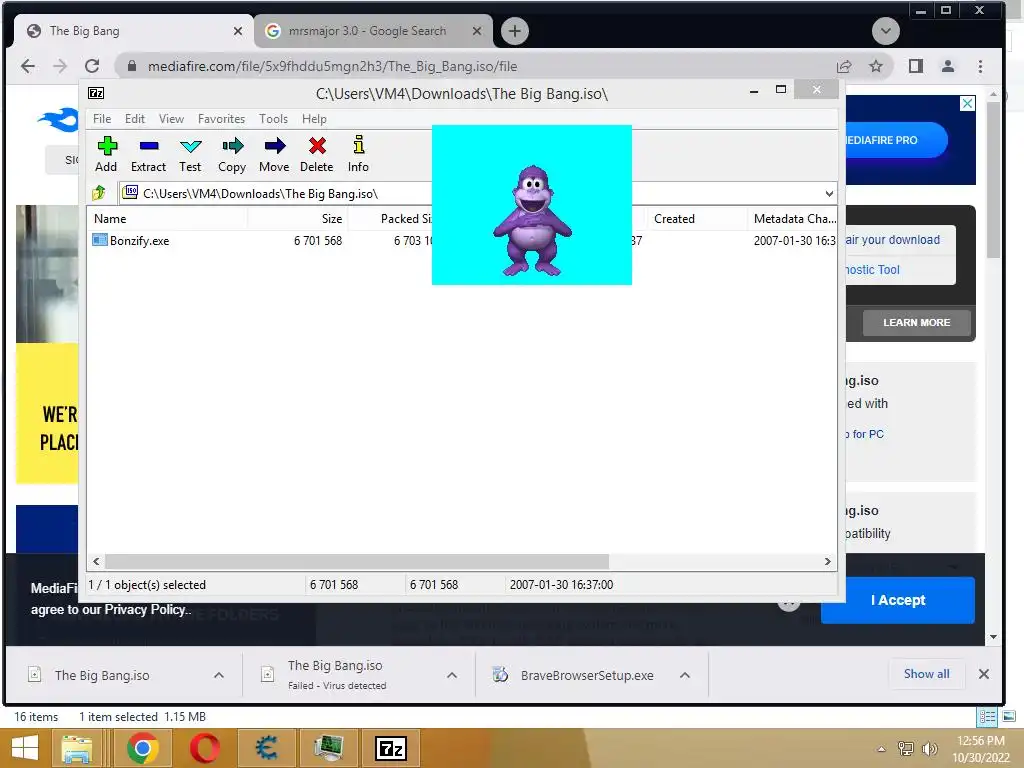Sort by Created column header

pyautogui.click(x=696, y=219)
